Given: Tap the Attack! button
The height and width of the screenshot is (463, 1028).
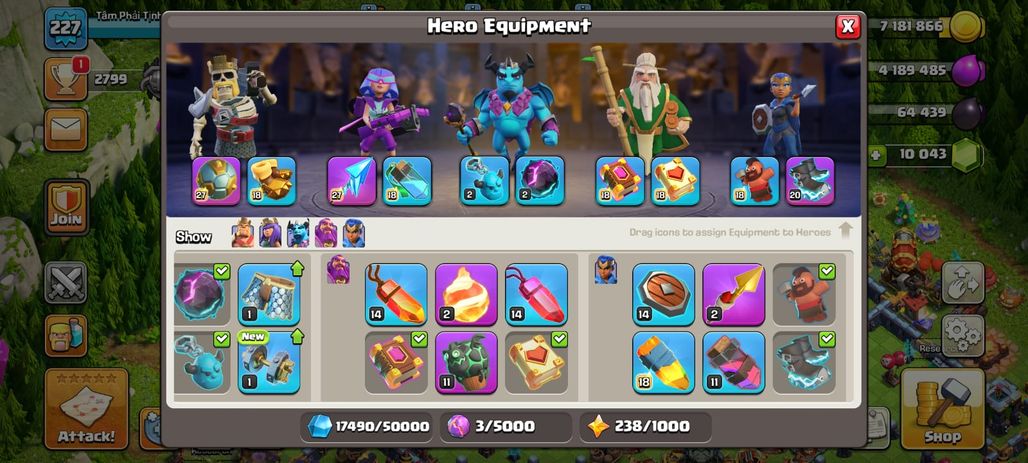Looking at the screenshot, I should click(x=86, y=409).
